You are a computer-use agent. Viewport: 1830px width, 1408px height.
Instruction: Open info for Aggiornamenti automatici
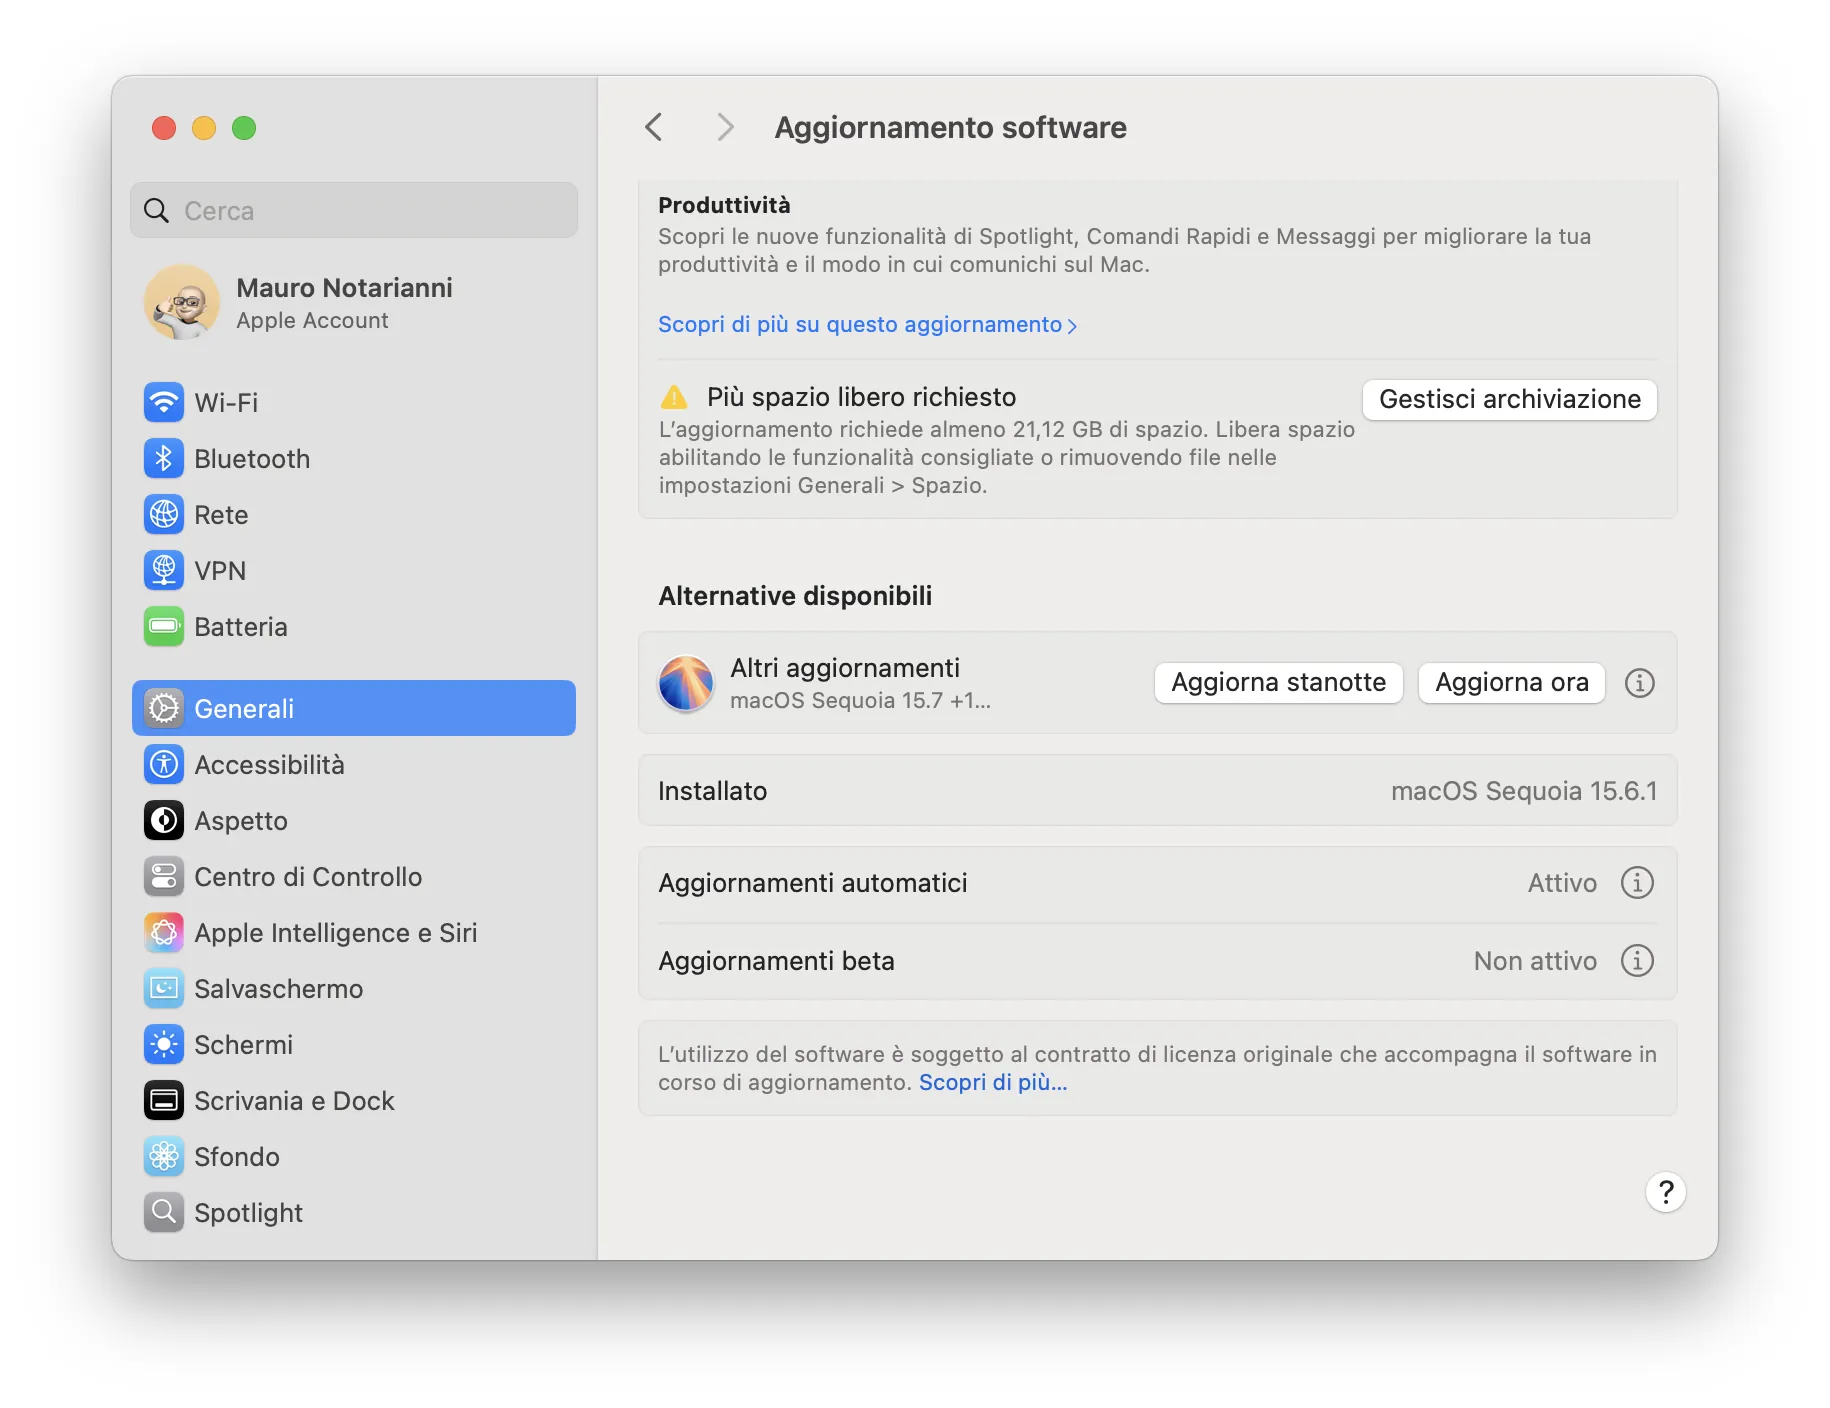point(1637,882)
